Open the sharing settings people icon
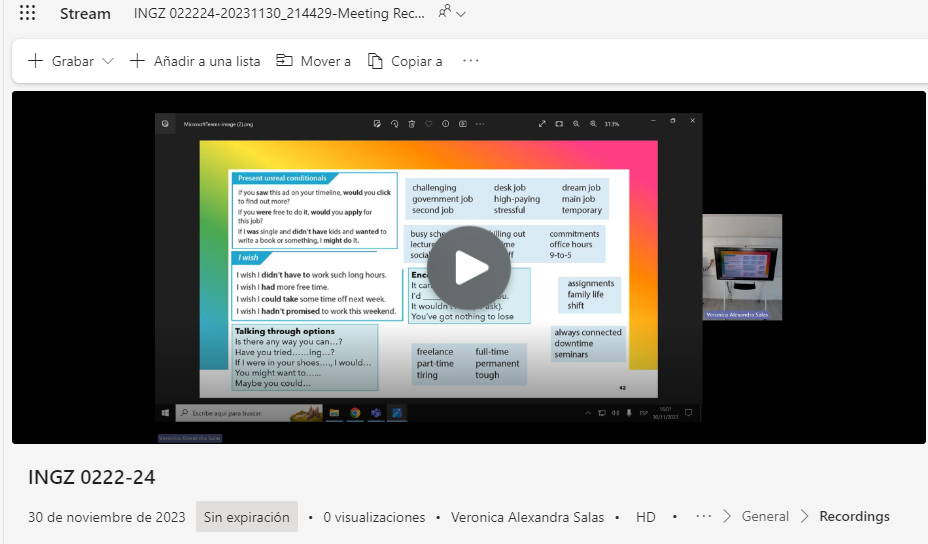This screenshot has width=928, height=544. tap(444, 13)
